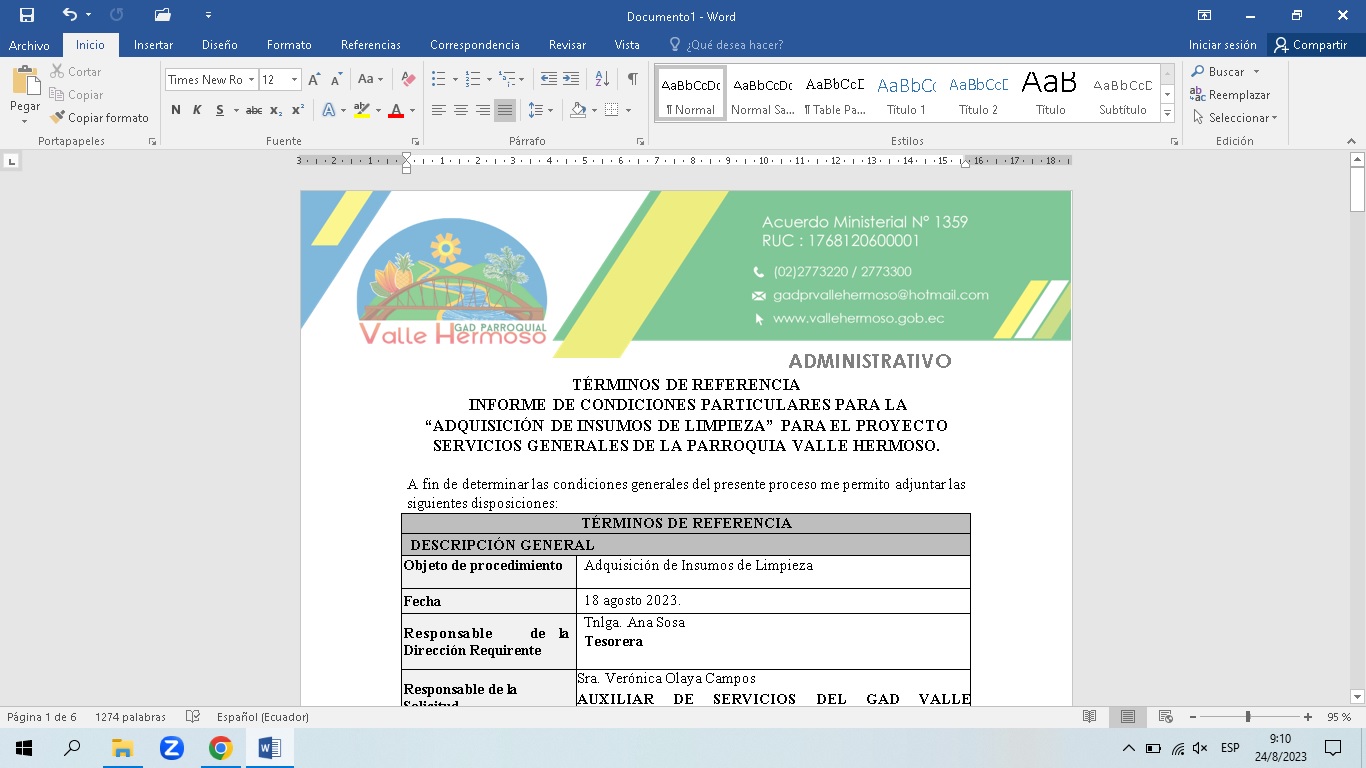
Task: Click the zoom slider in status bar
Action: pyautogui.click(x=1248, y=717)
